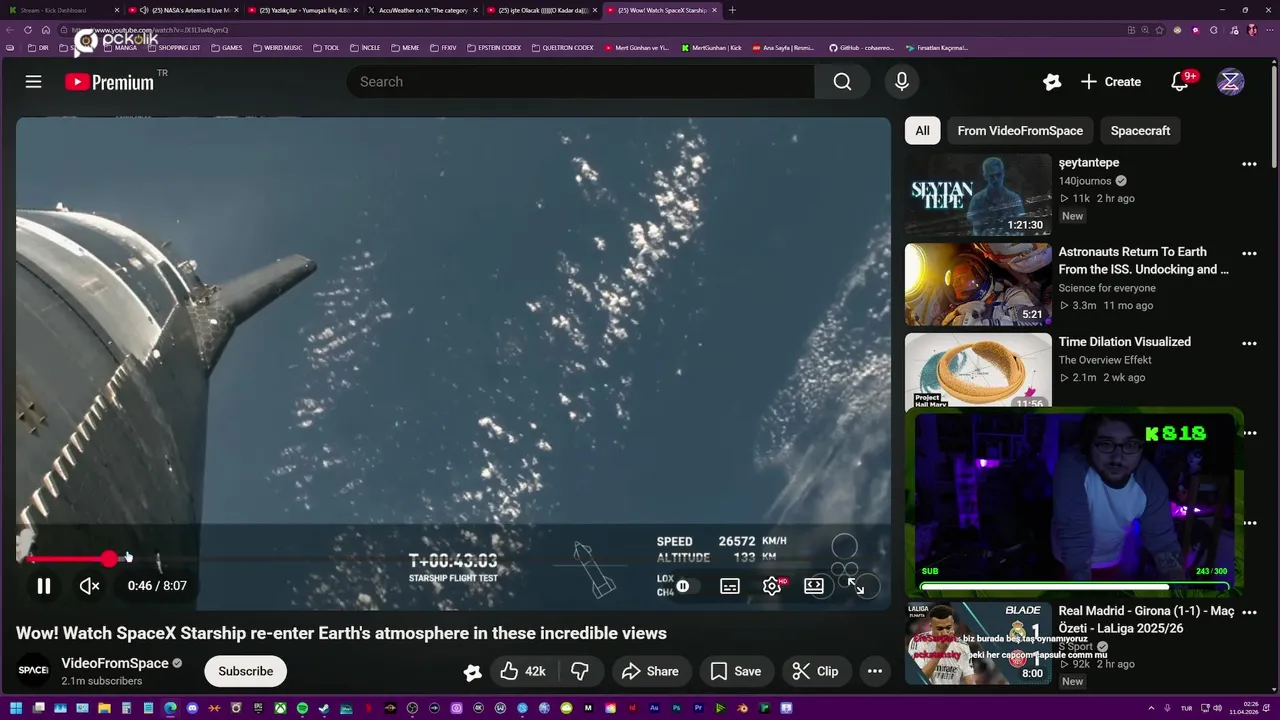This screenshot has width=1280, height=720.
Task: Open options menu for Time Dilation video
Action: (1249, 343)
